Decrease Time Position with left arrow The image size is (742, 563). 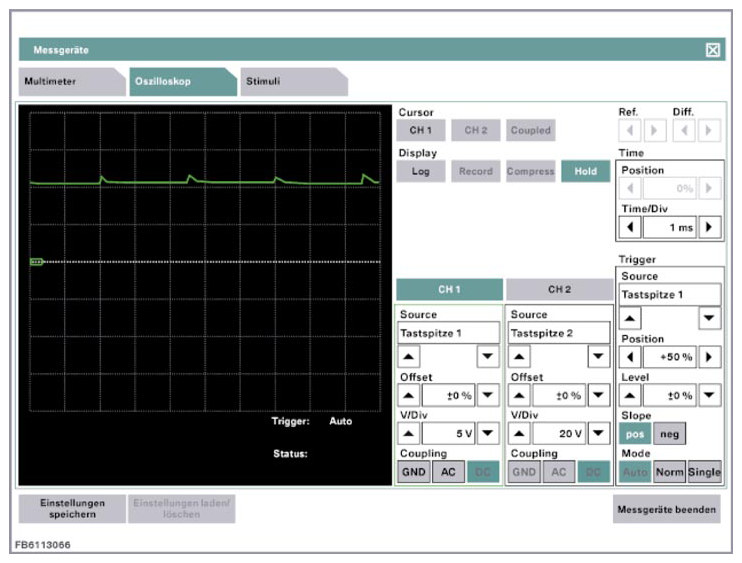[630, 188]
